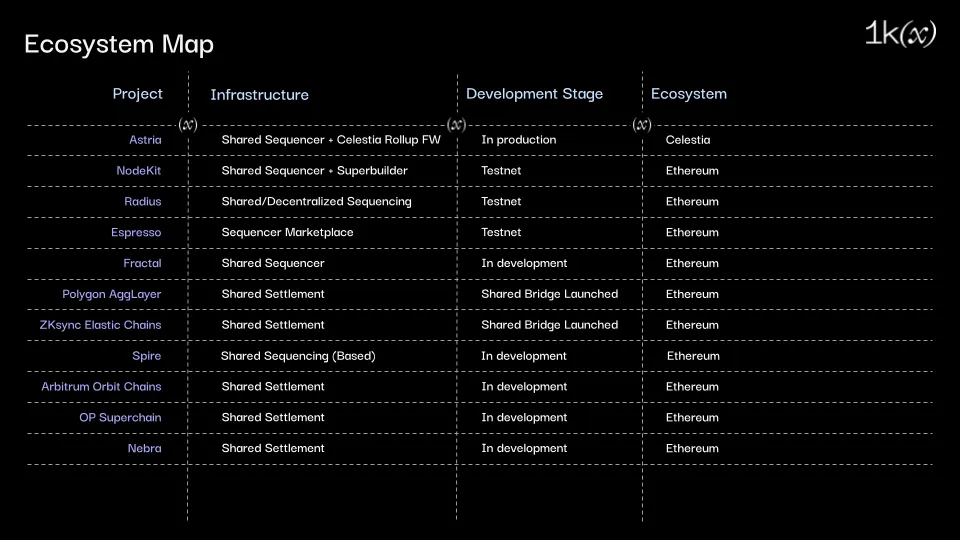The image size is (960, 540).
Task: Click the Nebra project name
Action: pos(144,449)
